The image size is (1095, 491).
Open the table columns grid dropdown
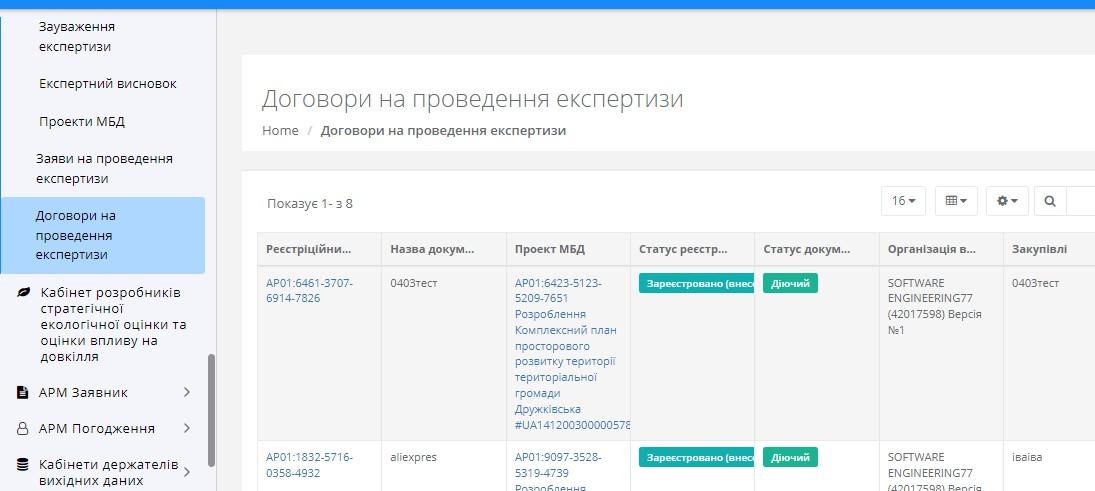(x=955, y=201)
